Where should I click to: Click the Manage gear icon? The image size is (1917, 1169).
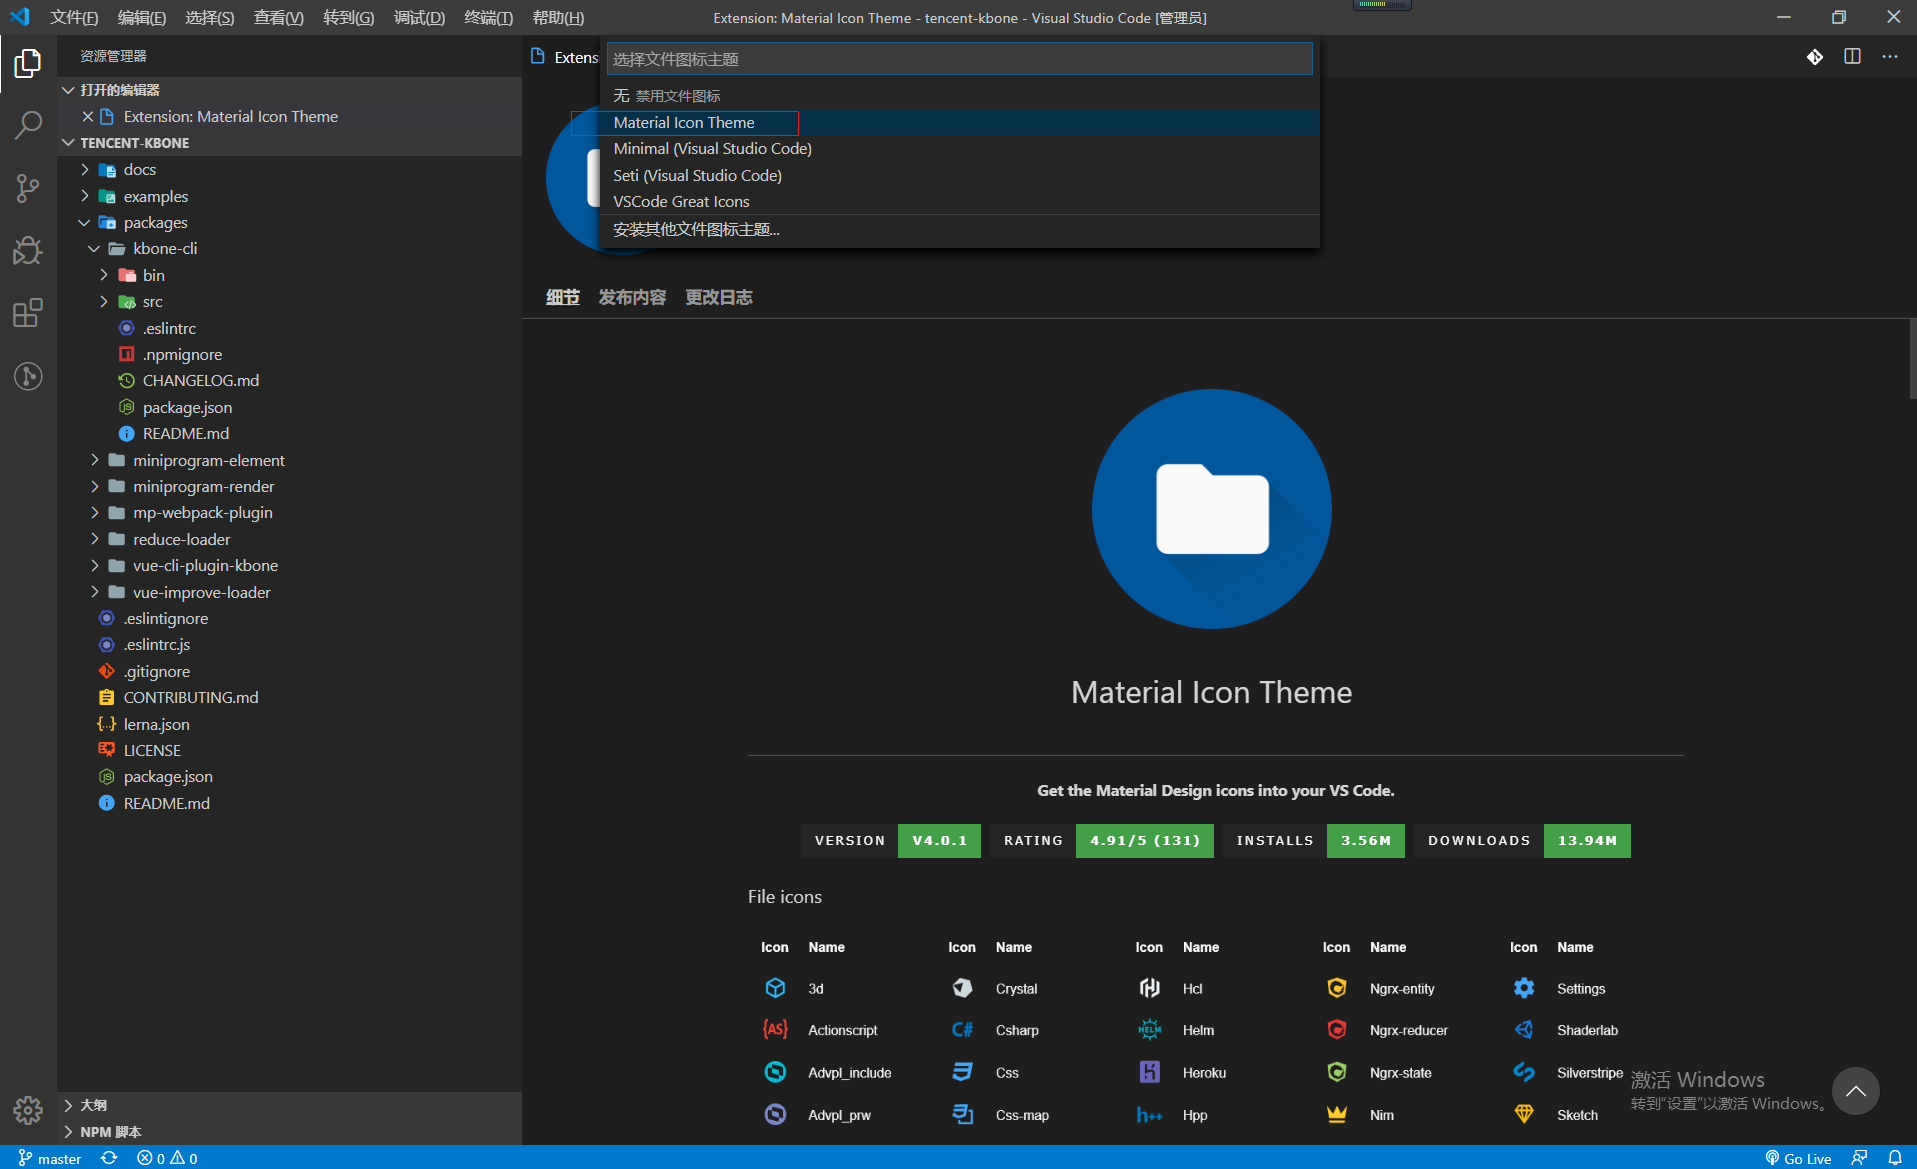(28, 1109)
